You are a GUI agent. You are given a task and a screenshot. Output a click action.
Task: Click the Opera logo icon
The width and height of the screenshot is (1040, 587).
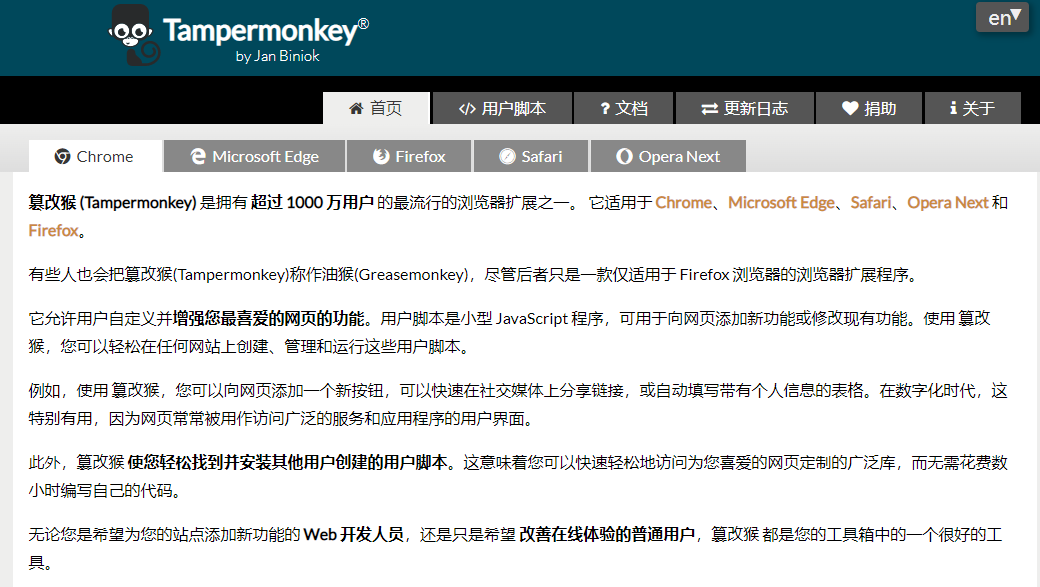pos(624,157)
